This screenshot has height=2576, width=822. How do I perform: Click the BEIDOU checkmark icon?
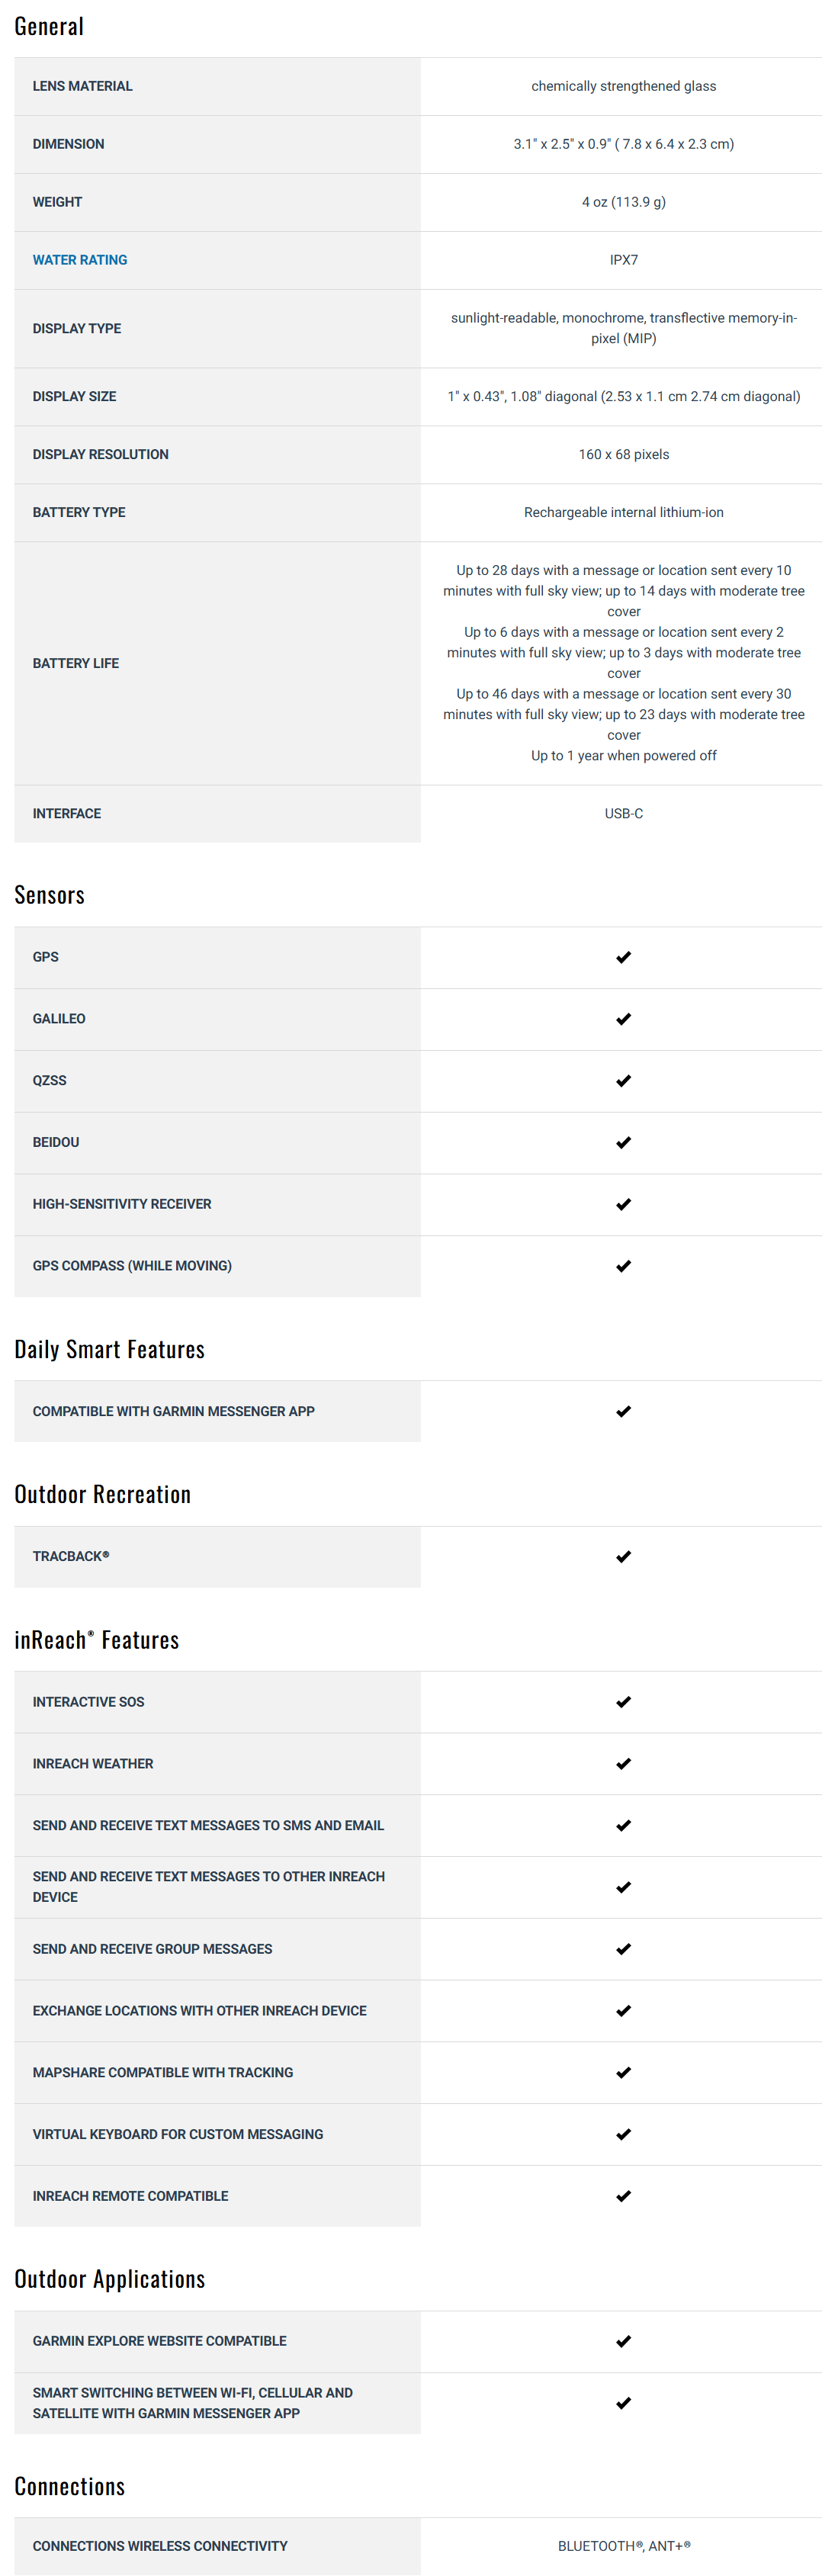click(623, 1142)
